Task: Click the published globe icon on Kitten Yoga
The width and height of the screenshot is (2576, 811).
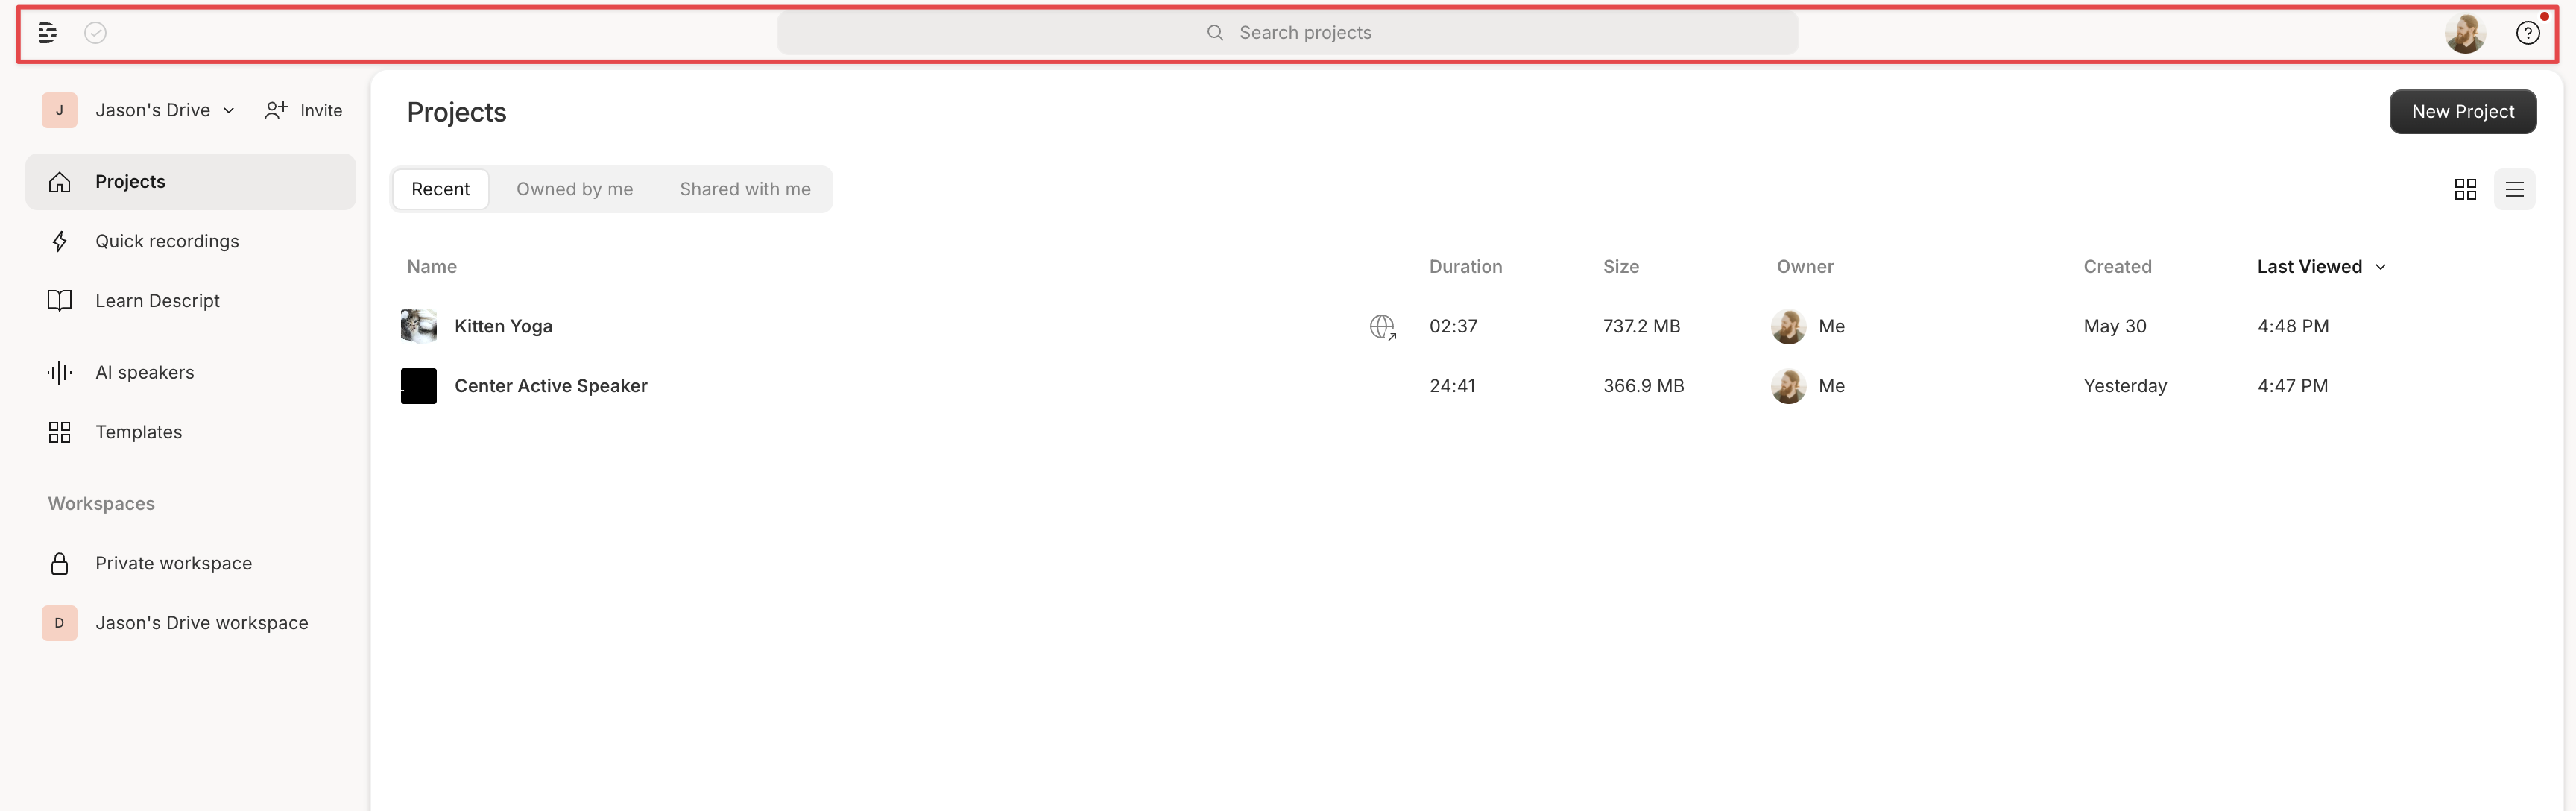Action: (1382, 326)
